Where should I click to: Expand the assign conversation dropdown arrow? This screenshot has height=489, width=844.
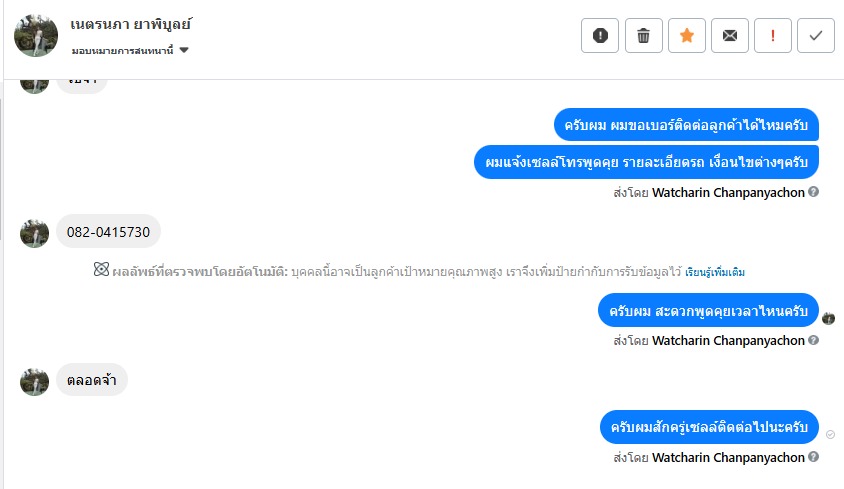point(185,50)
